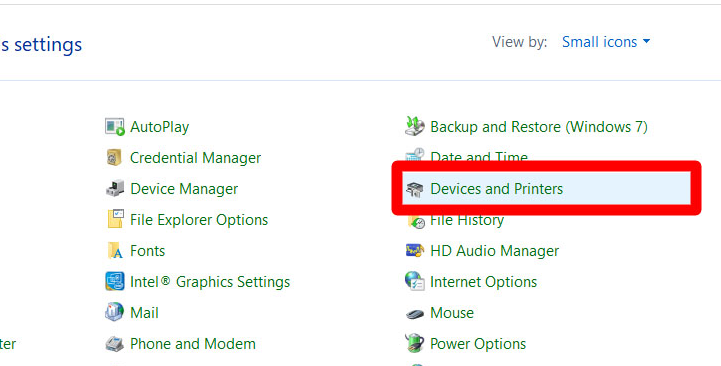Image resolution: width=721 pixels, height=366 pixels.
Task: Open Backup and Restore (Windows 7)
Action: [x=539, y=126]
